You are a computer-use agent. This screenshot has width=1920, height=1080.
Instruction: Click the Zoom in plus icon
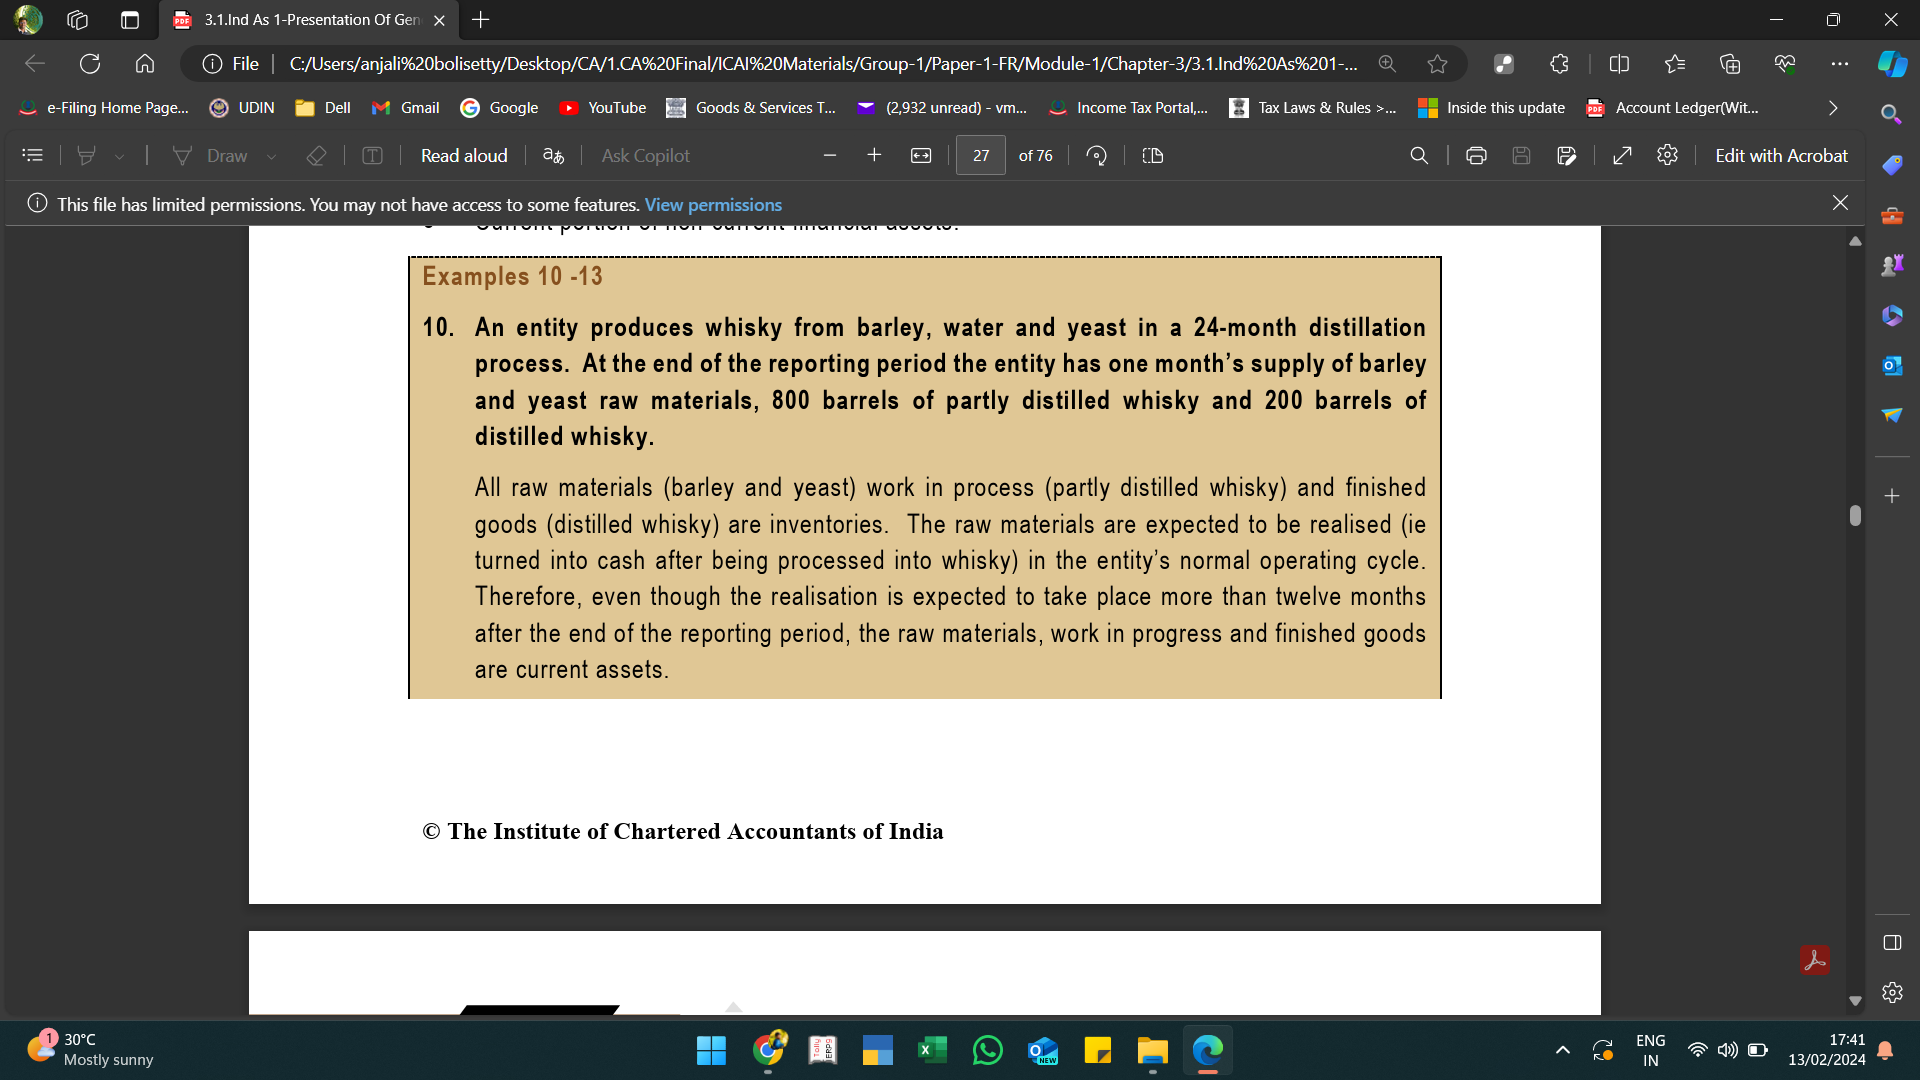pos(874,156)
